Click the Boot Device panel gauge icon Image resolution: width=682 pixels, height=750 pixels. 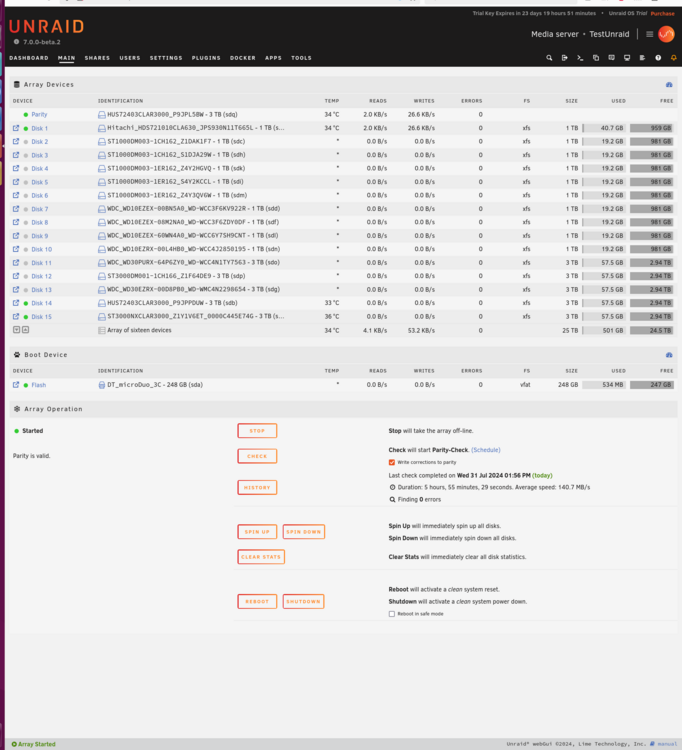[669, 355]
